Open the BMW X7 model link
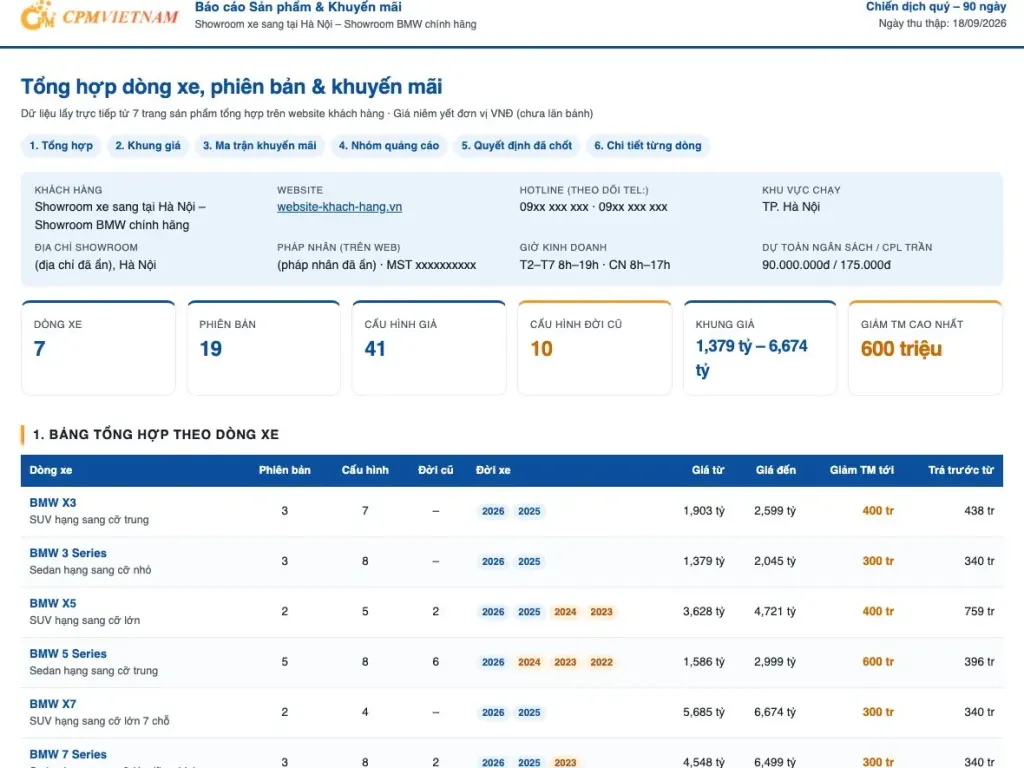The height and width of the screenshot is (768, 1024). tap(53, 704)
